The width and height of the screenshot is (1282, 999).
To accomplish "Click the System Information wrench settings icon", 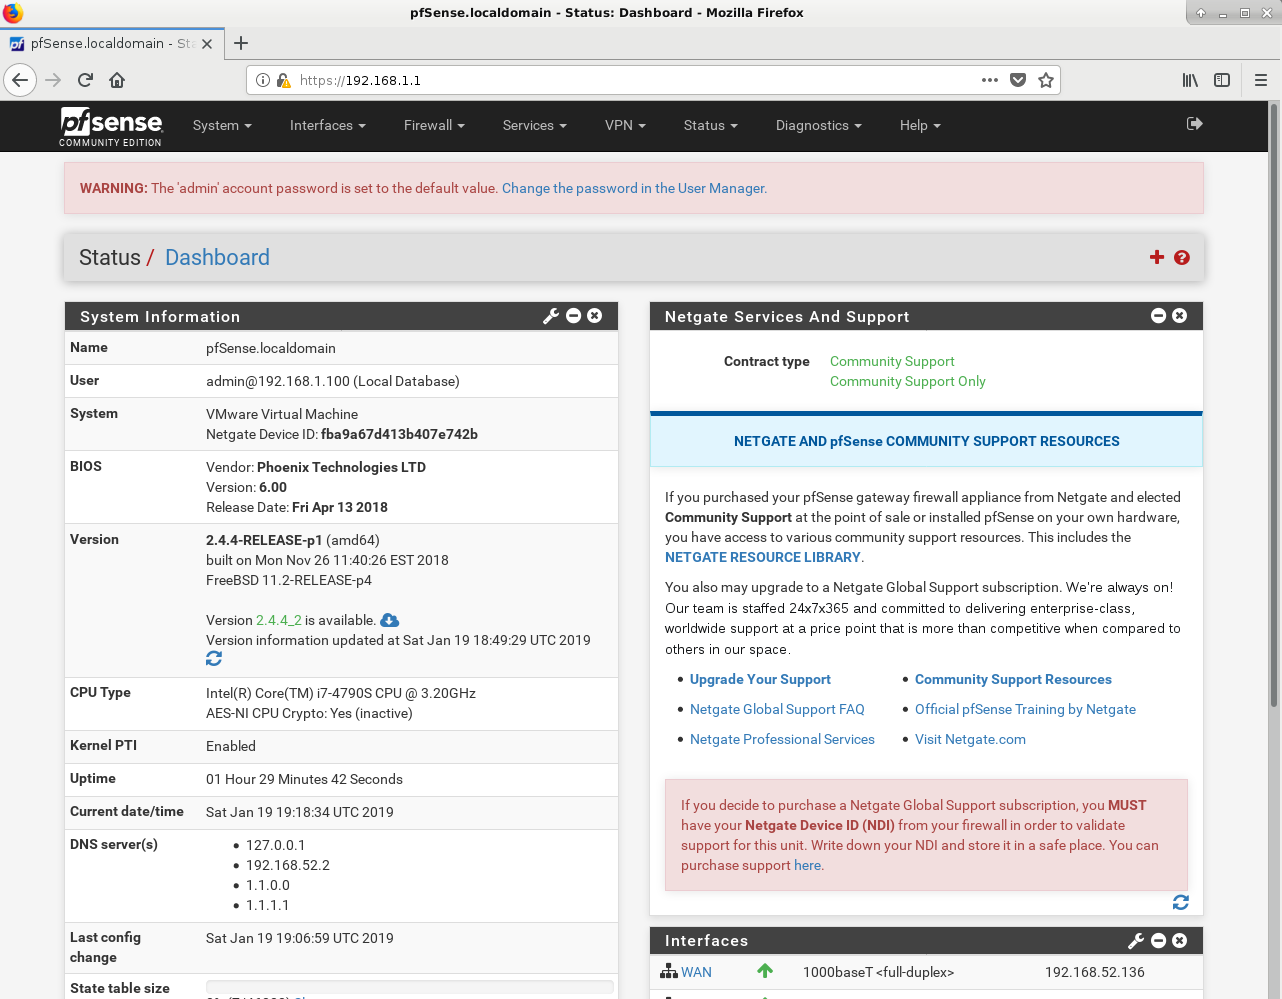I will (x=551, y=316).
